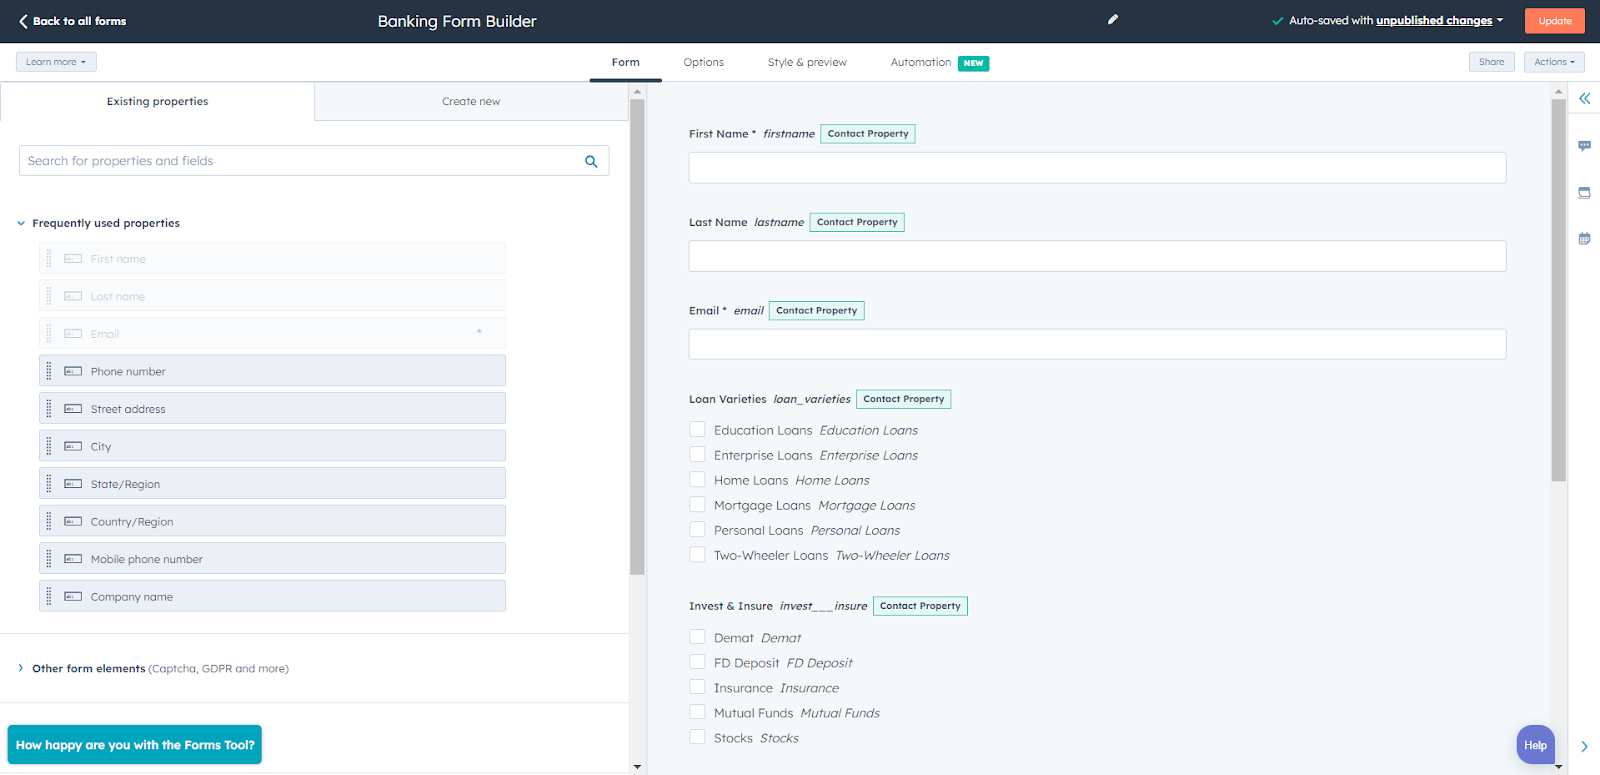Image resolution: width=1600 pixels, height=775 pixels.
Task: Expand Other form elements section
Action: point(21,668)
